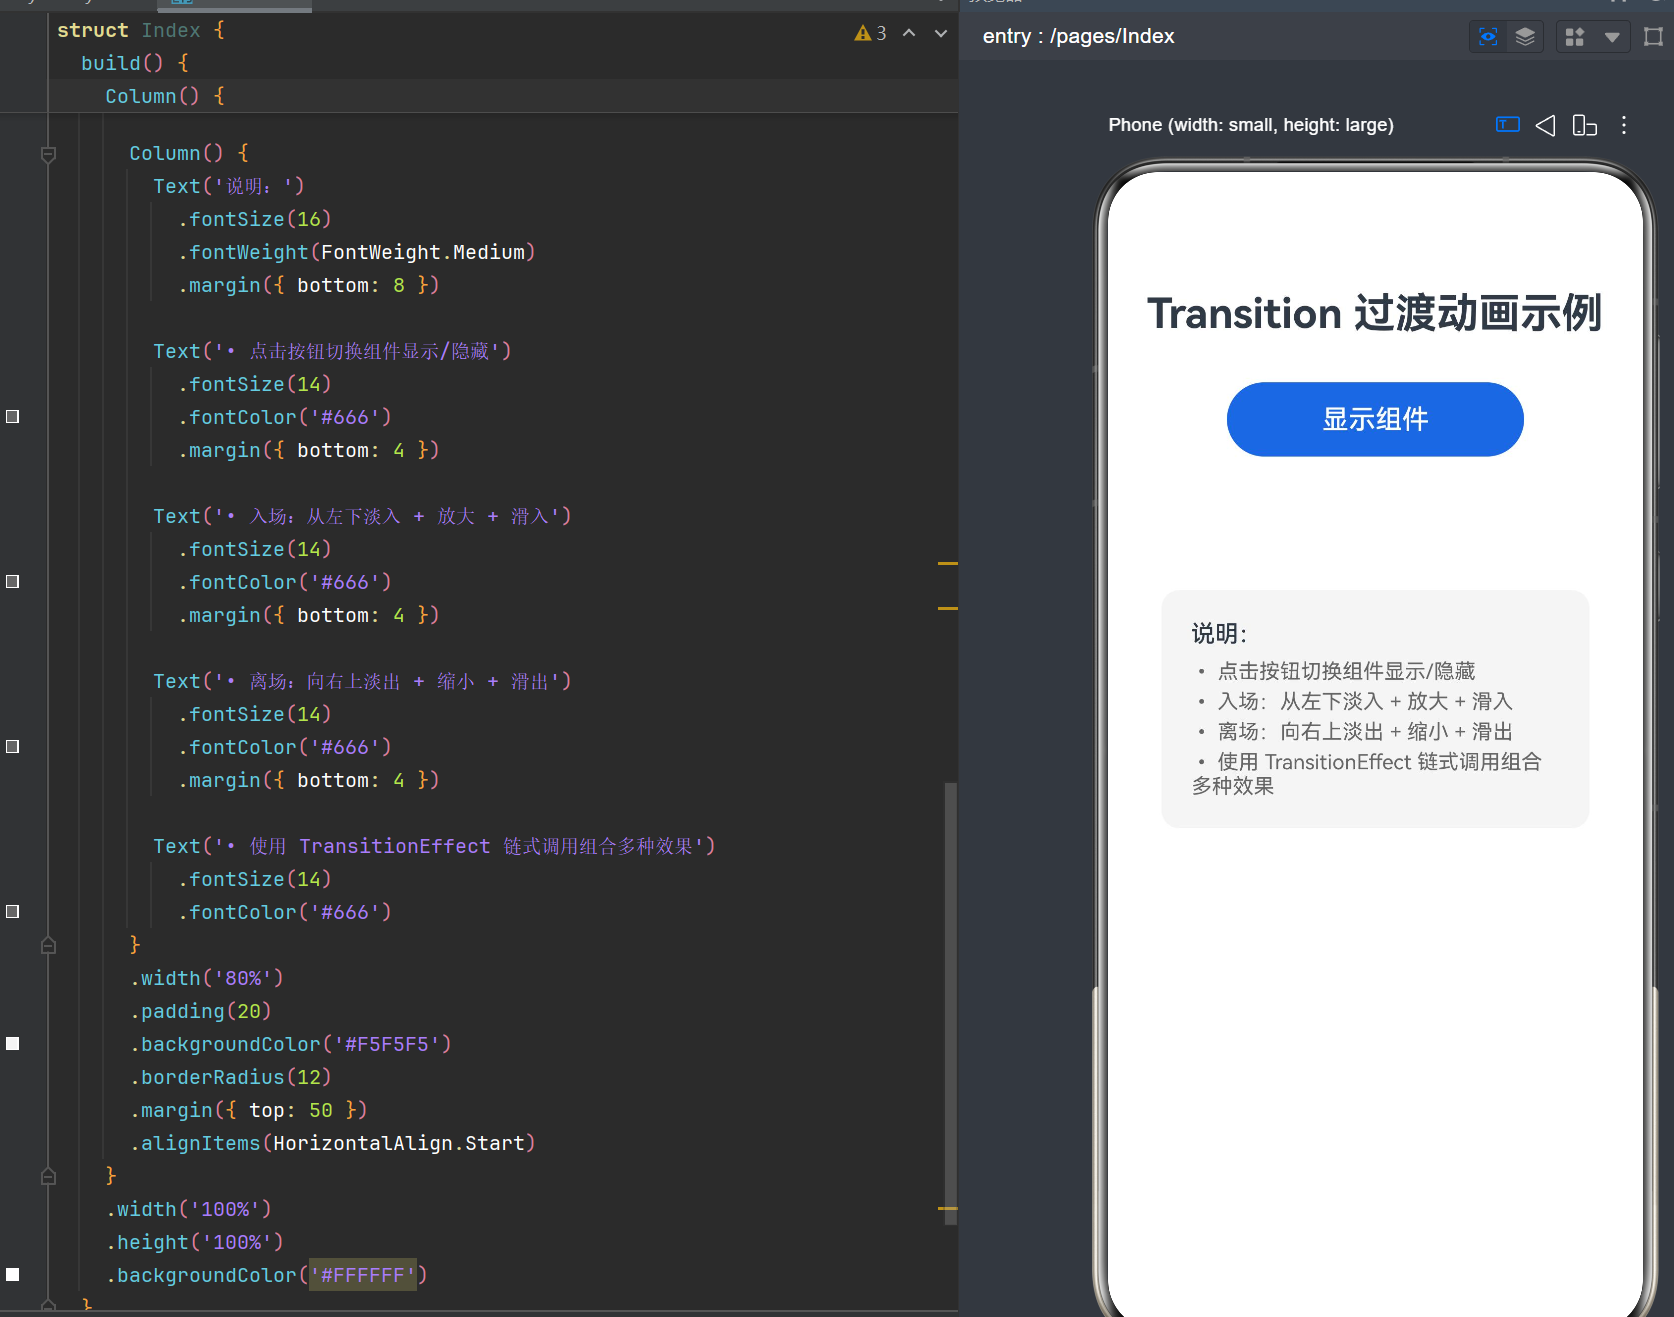Go to previous highlighted problem arrow
The image size is (1674, 1317).
(909, 33)
